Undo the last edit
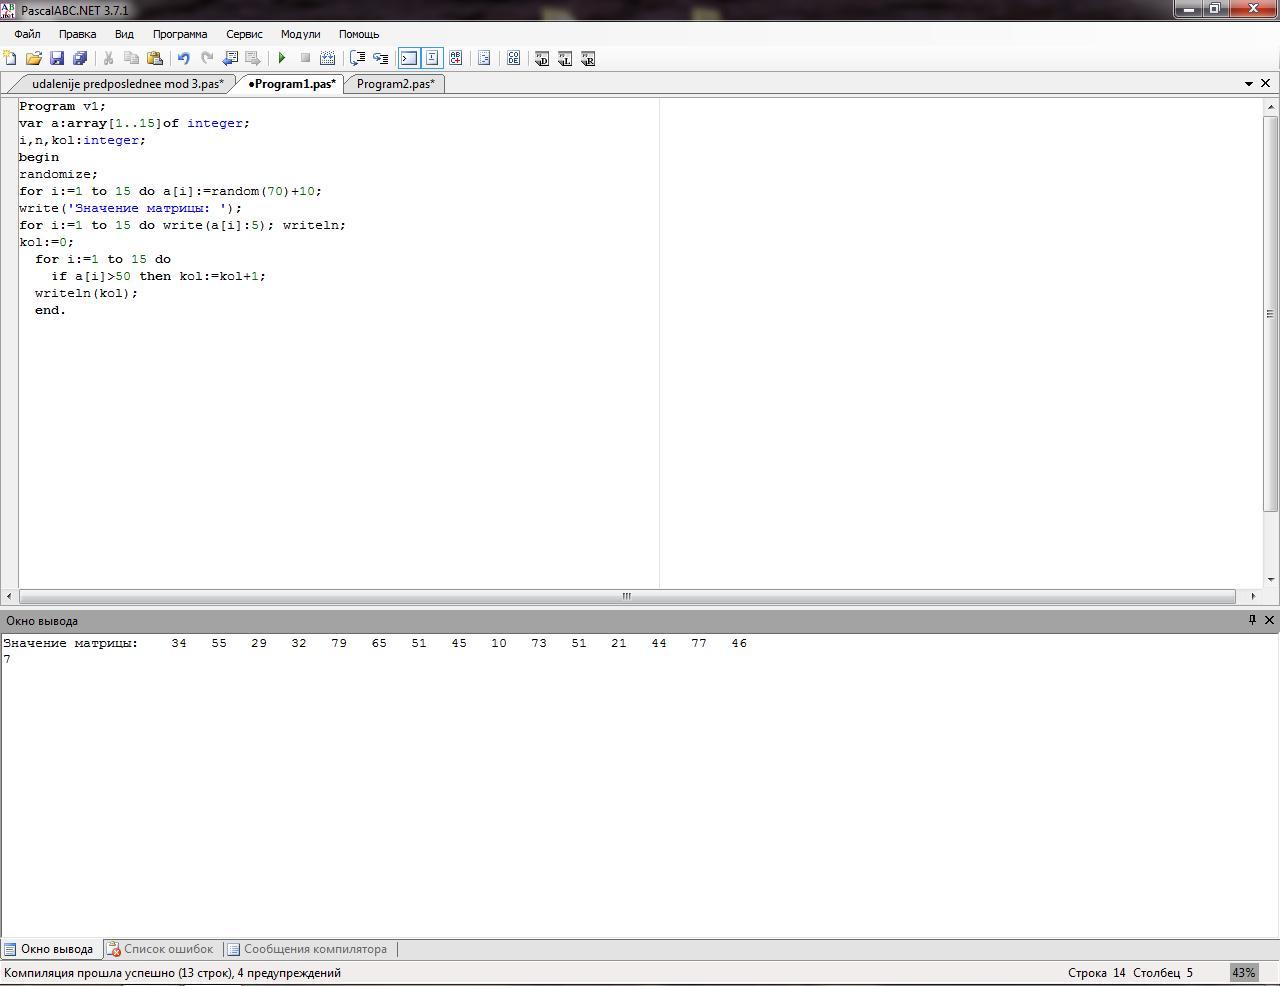 (183, 58)
